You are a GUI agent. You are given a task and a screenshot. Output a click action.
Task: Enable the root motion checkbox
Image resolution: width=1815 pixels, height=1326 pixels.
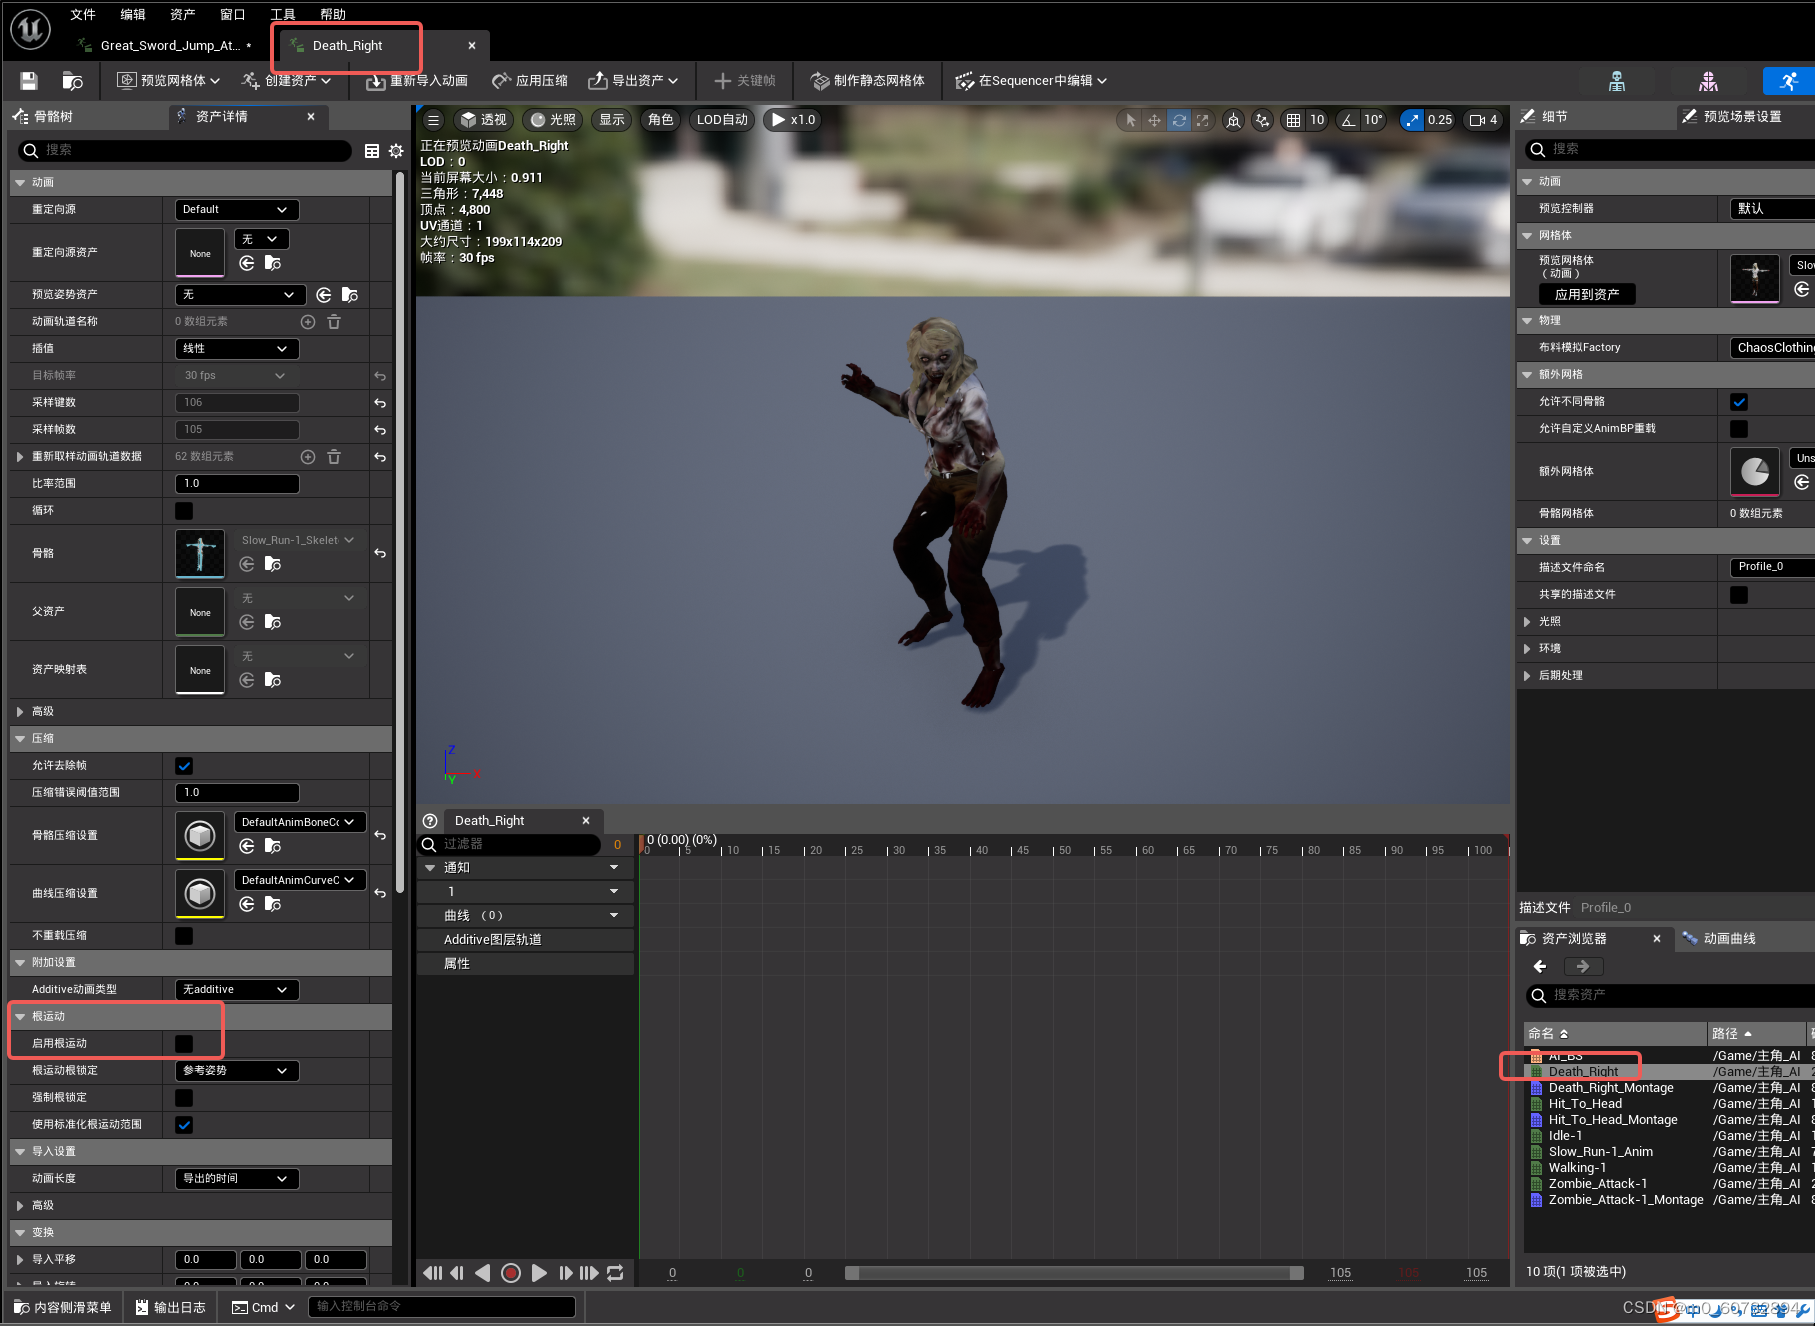(x=184, y=1044)
